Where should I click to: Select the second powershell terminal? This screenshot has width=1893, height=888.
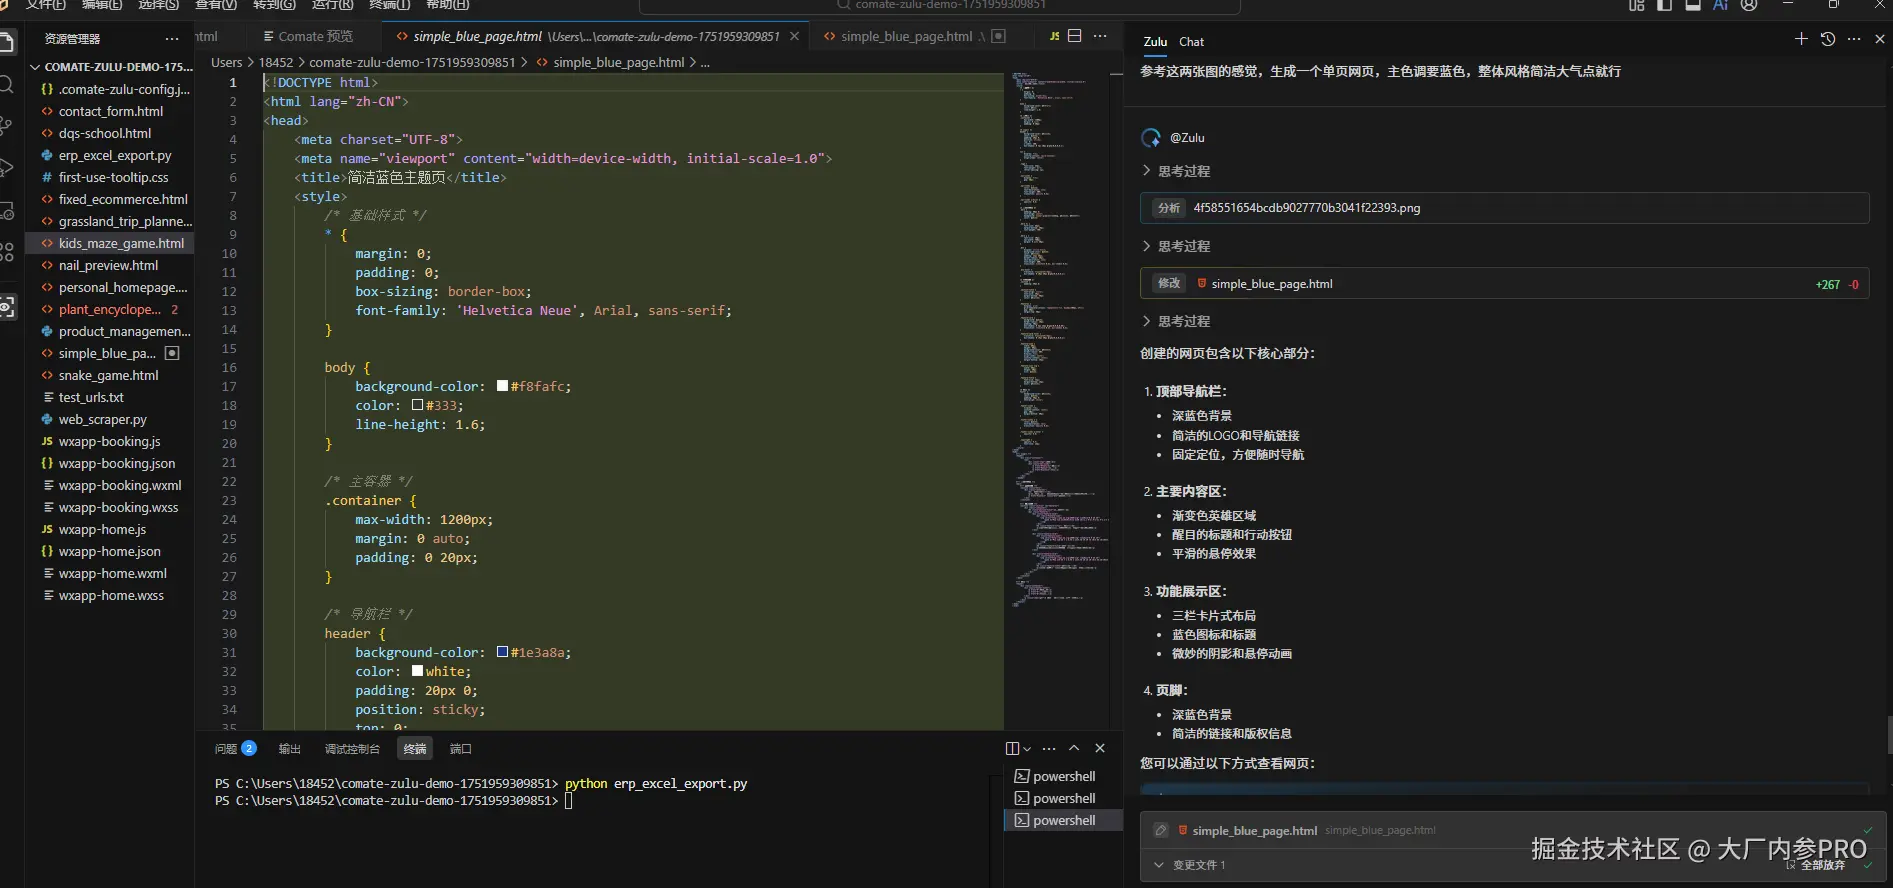coord(1063,798)
